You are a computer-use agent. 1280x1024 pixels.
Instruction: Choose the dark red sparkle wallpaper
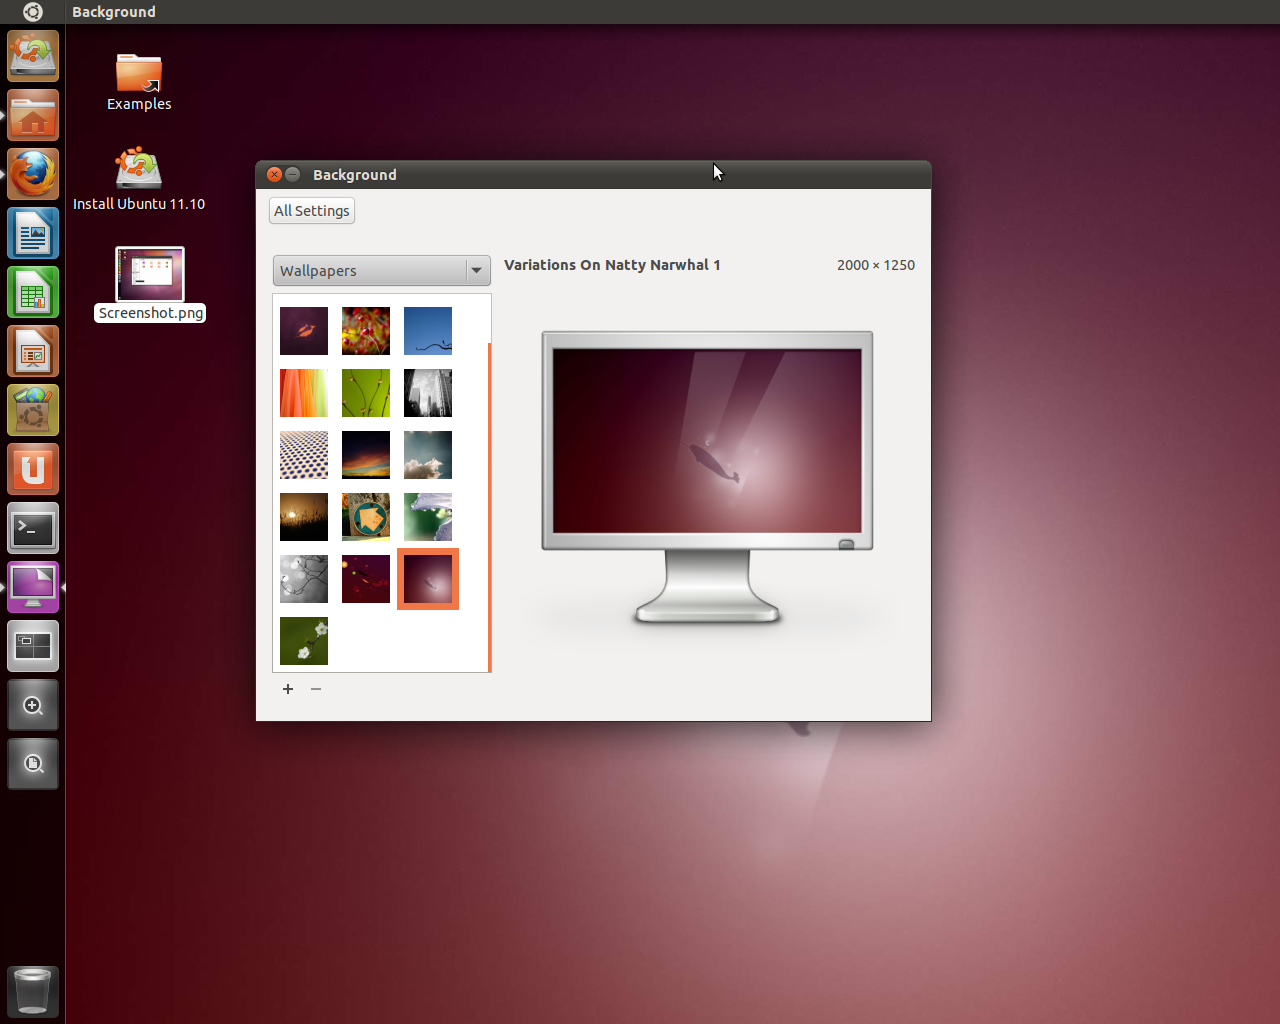(x=366, y=579)
